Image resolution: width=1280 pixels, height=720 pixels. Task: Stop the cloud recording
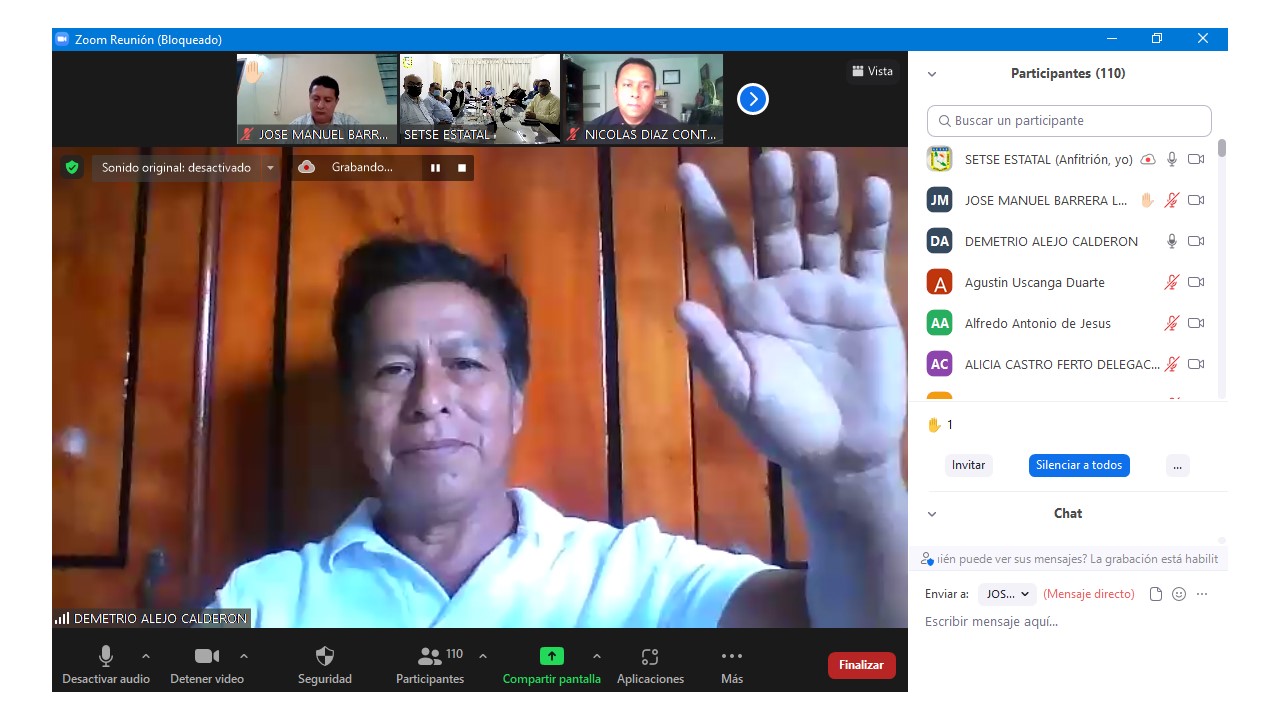[462, 168]
